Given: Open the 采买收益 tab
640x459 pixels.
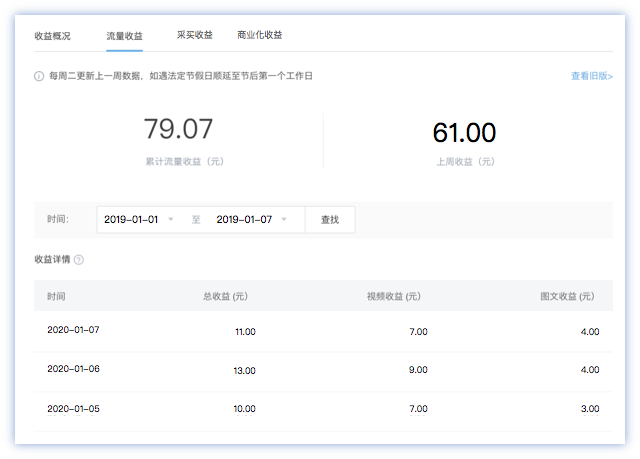Looking at the screenshot, I should [194, 35].
